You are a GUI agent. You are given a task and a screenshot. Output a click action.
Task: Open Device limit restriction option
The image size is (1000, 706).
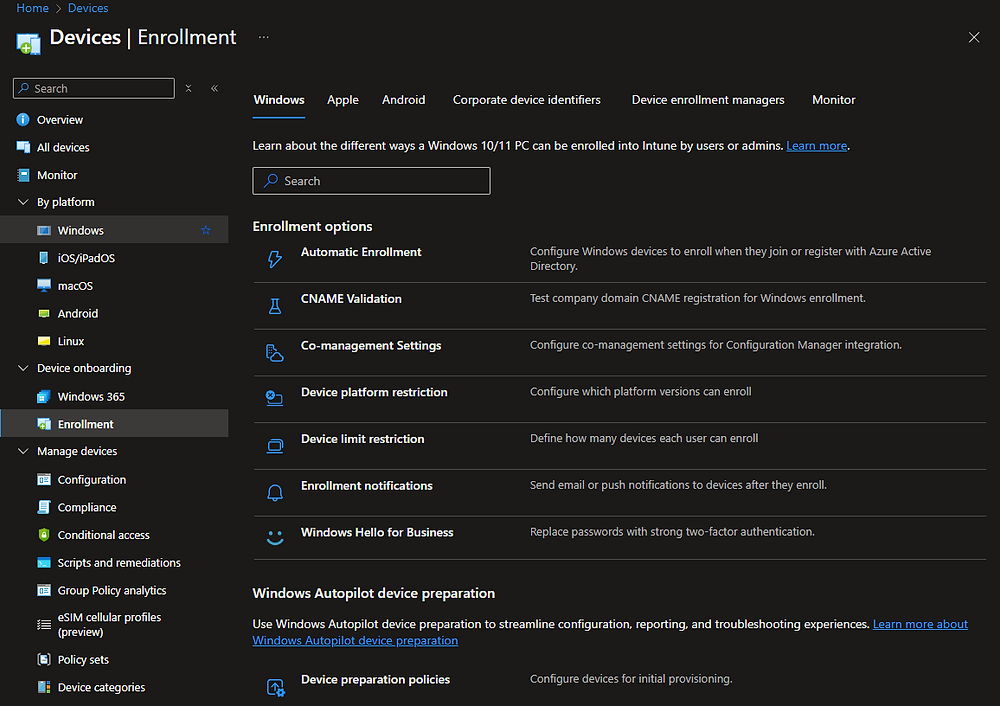362,439
